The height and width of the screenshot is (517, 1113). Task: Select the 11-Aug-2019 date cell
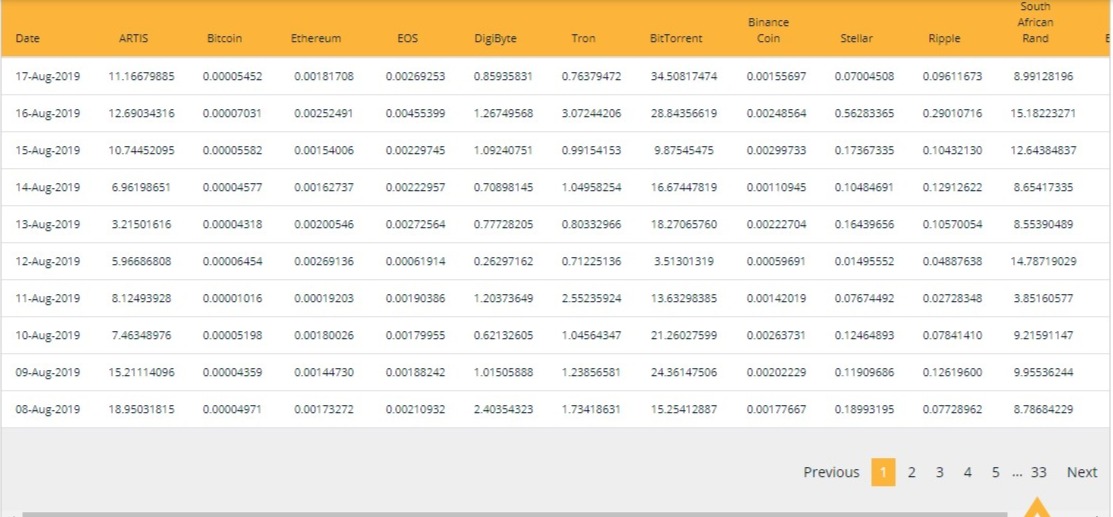[48, 298]
